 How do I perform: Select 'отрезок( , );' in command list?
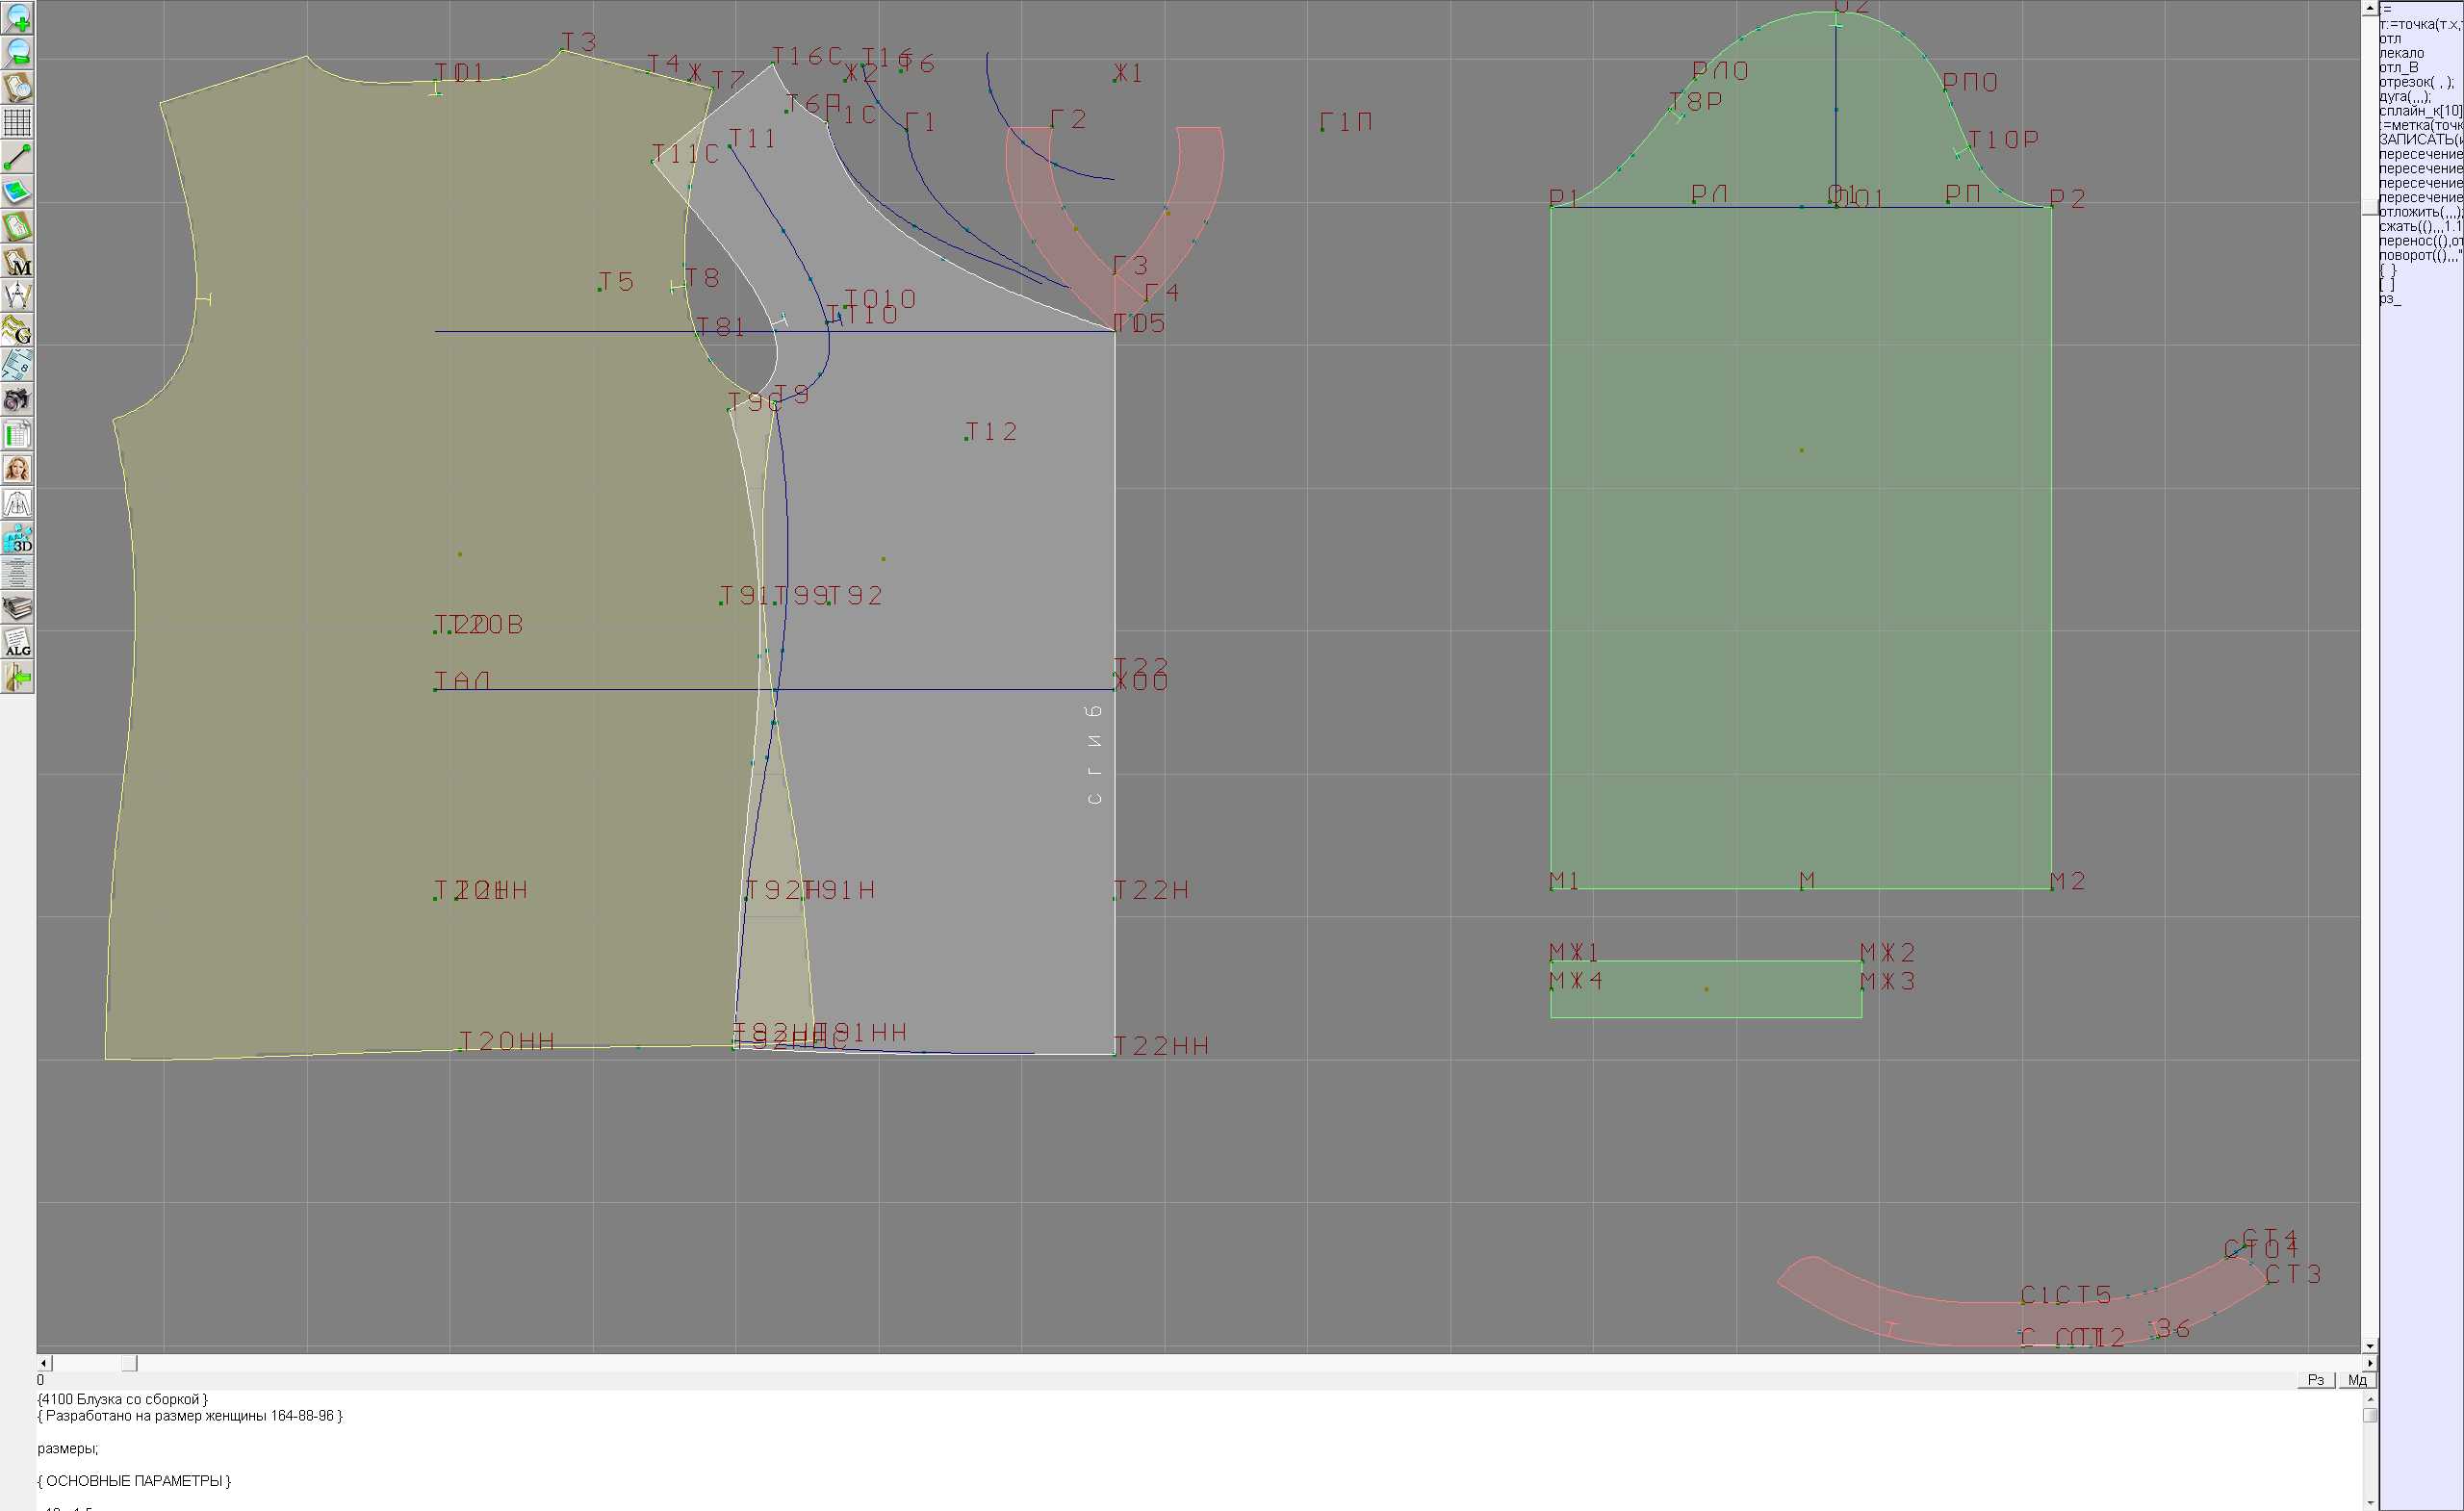2415,82
